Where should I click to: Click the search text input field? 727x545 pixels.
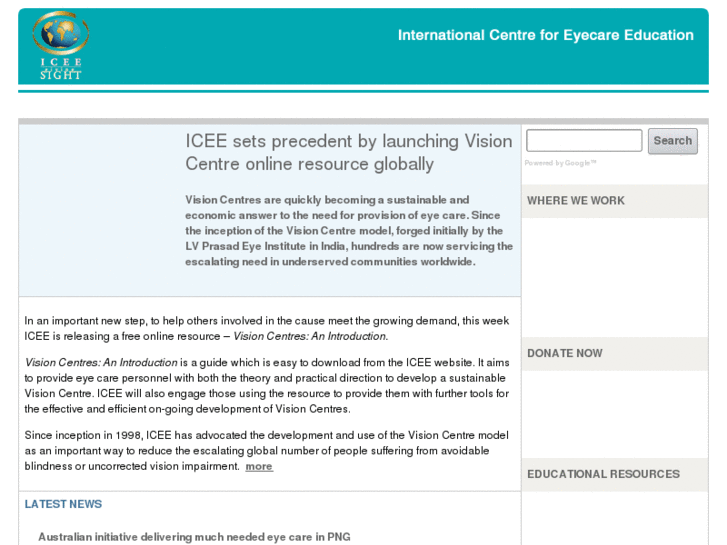(x=584, y=141)
